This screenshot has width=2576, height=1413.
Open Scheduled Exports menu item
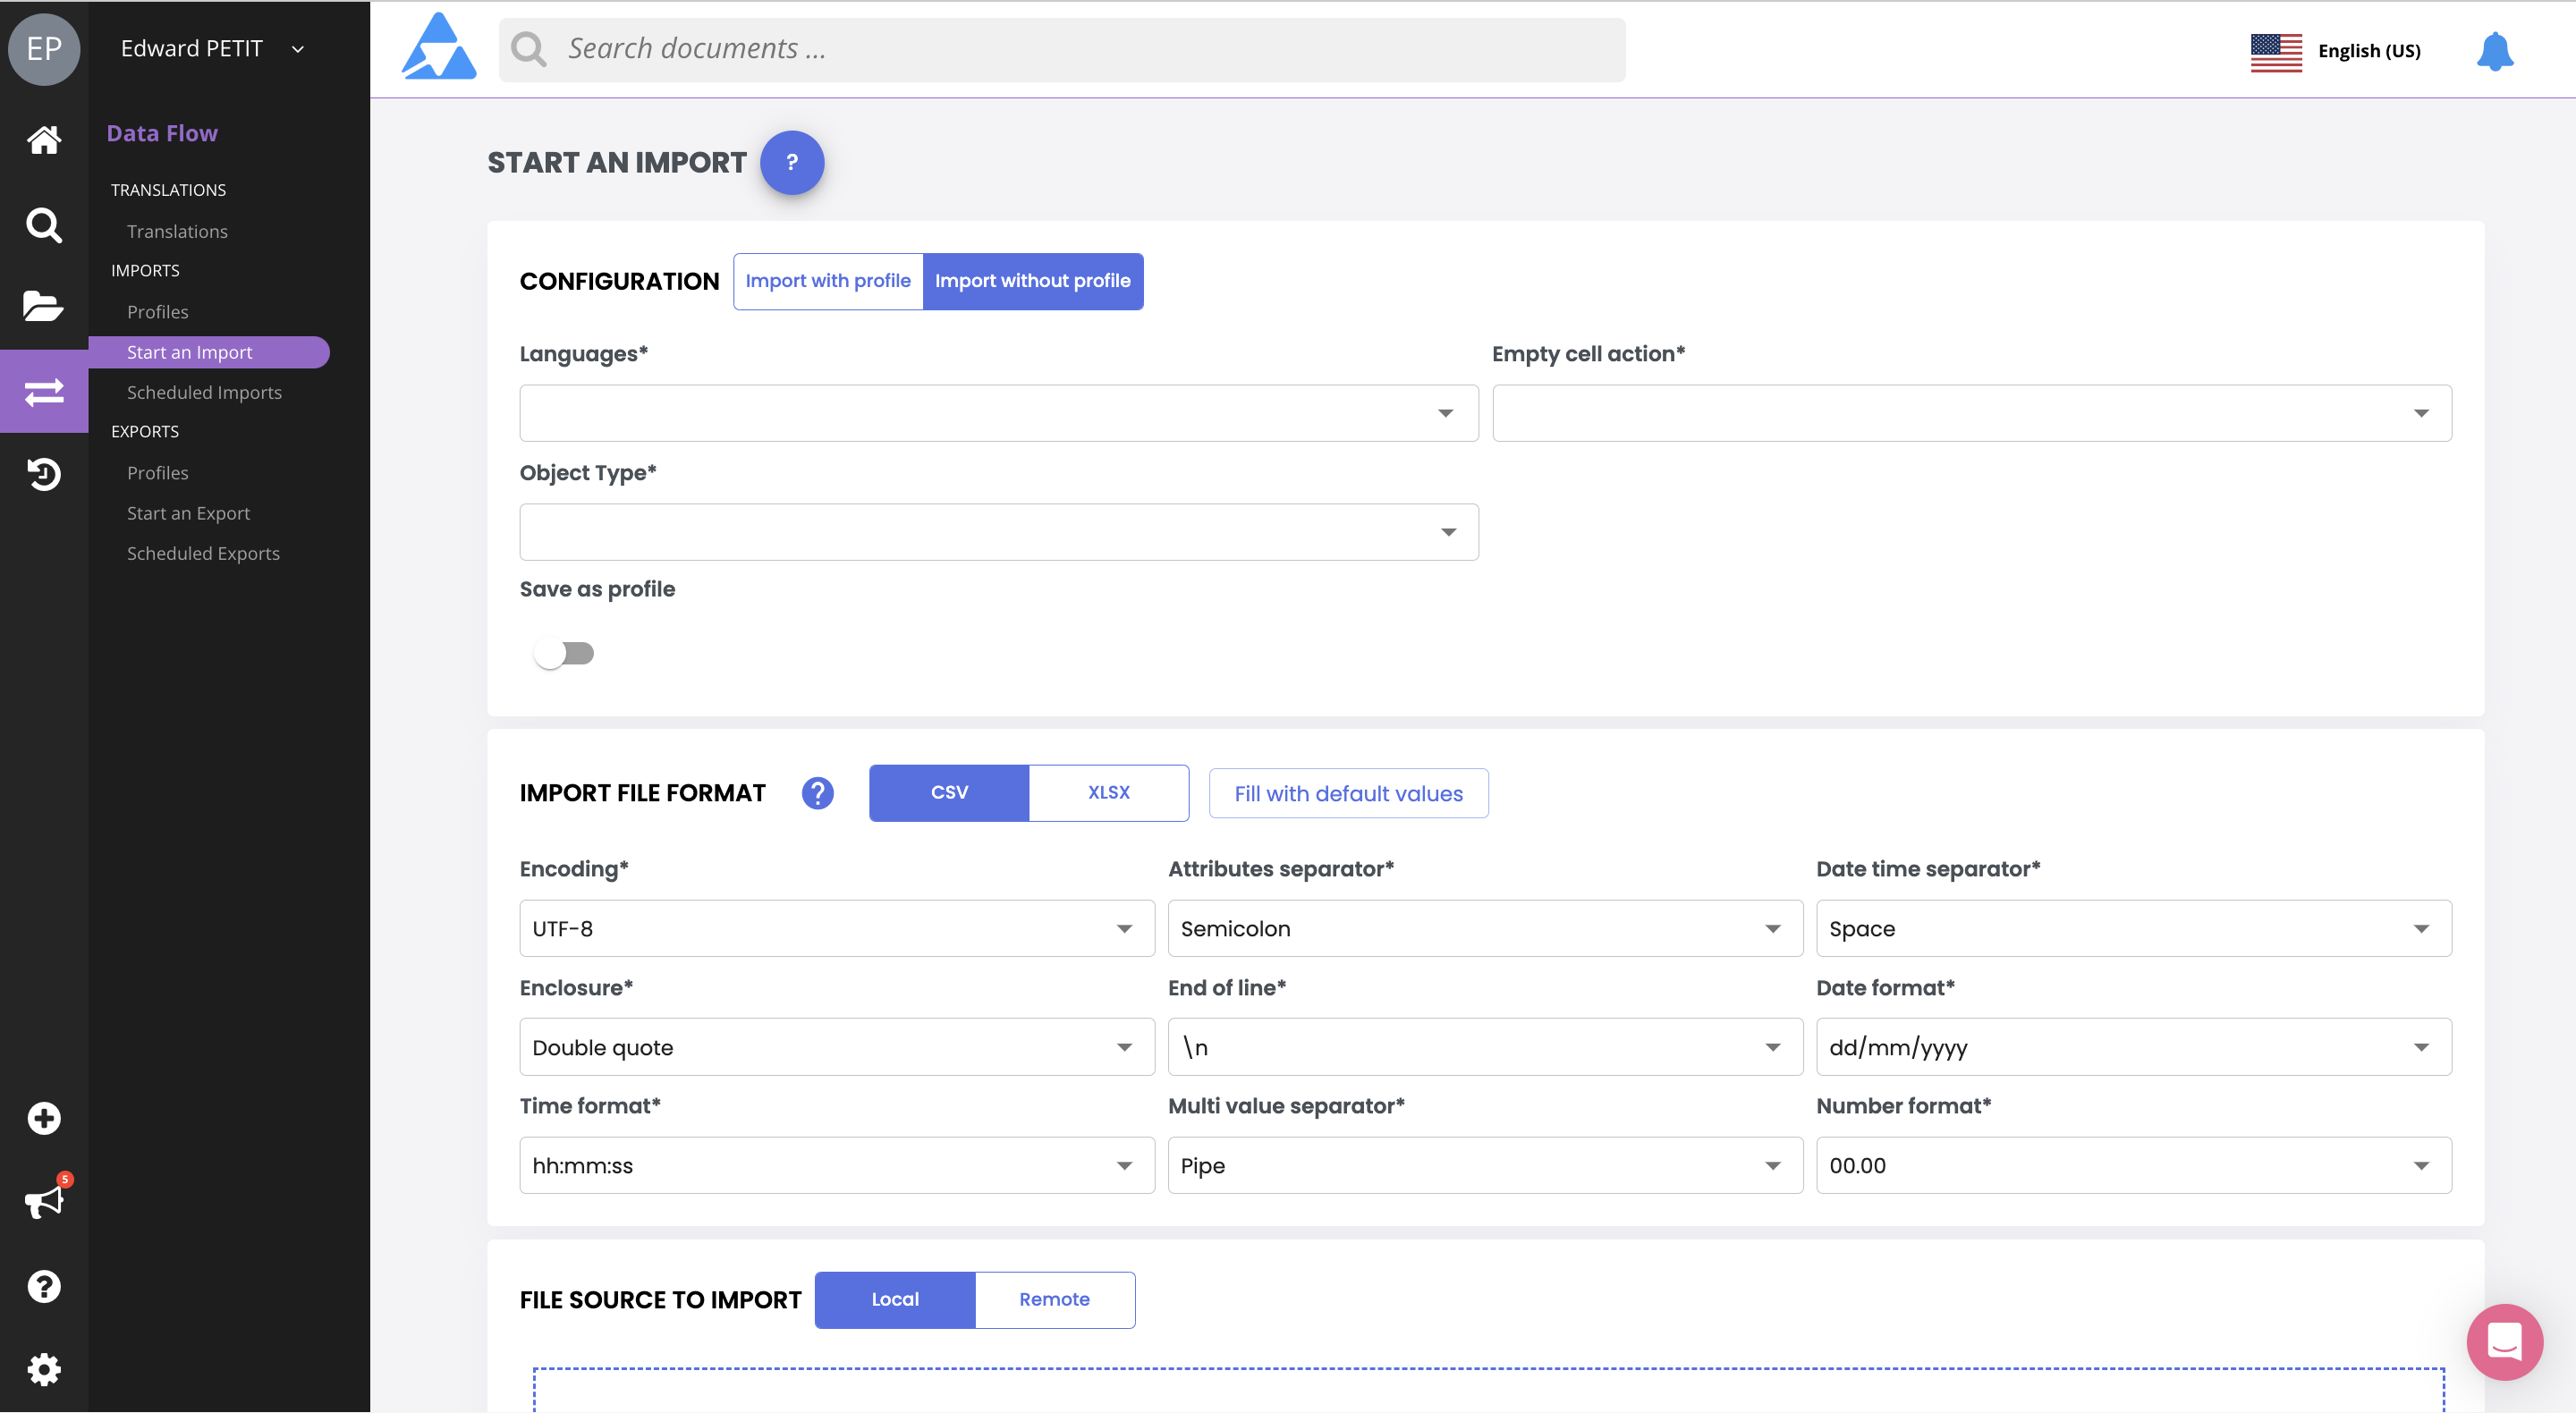click(203, 553)
